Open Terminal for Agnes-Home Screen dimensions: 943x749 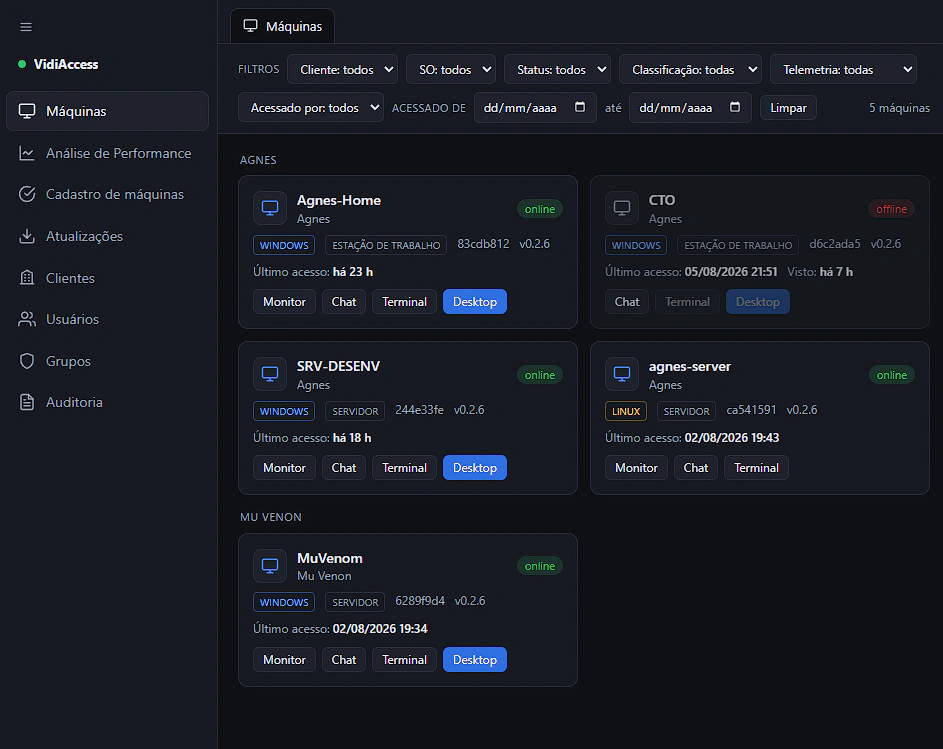pyautogui.click(x=404, y=302)
